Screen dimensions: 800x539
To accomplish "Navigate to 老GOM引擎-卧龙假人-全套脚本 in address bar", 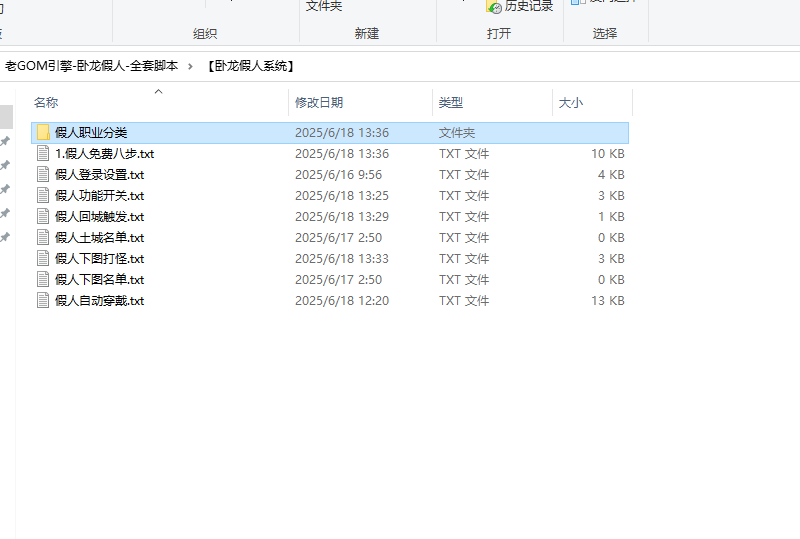I will [91, 66].
